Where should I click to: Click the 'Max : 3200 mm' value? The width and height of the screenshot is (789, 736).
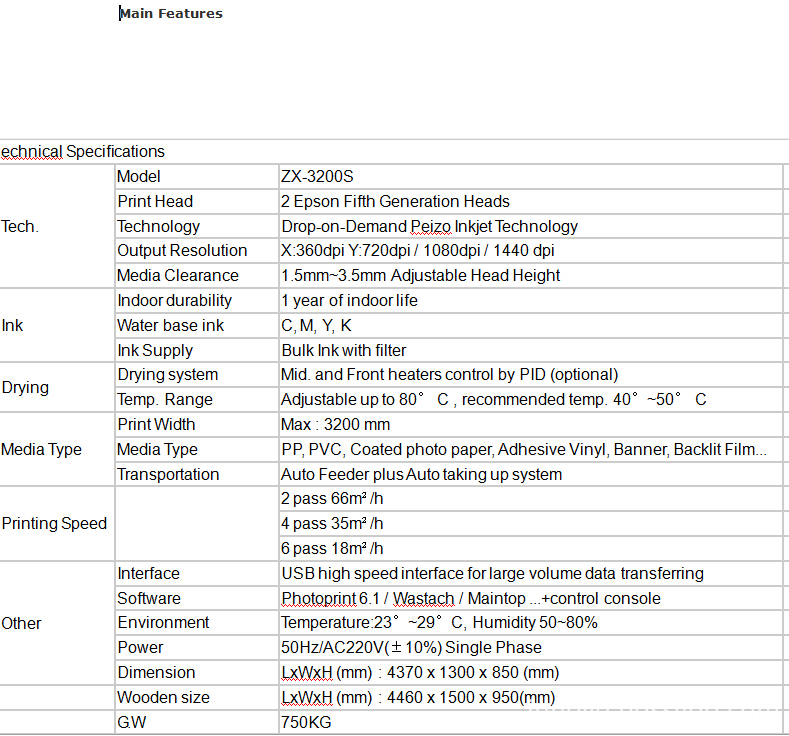(335, 424)
